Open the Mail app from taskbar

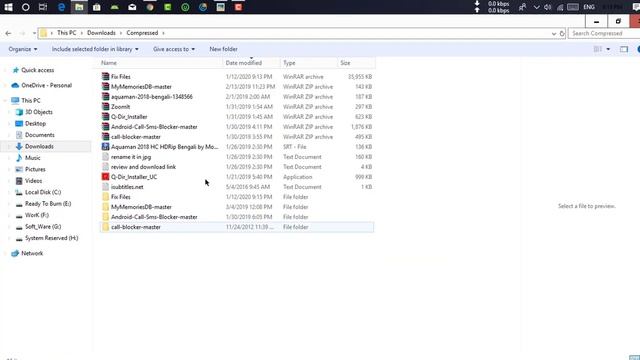[132, 7]
